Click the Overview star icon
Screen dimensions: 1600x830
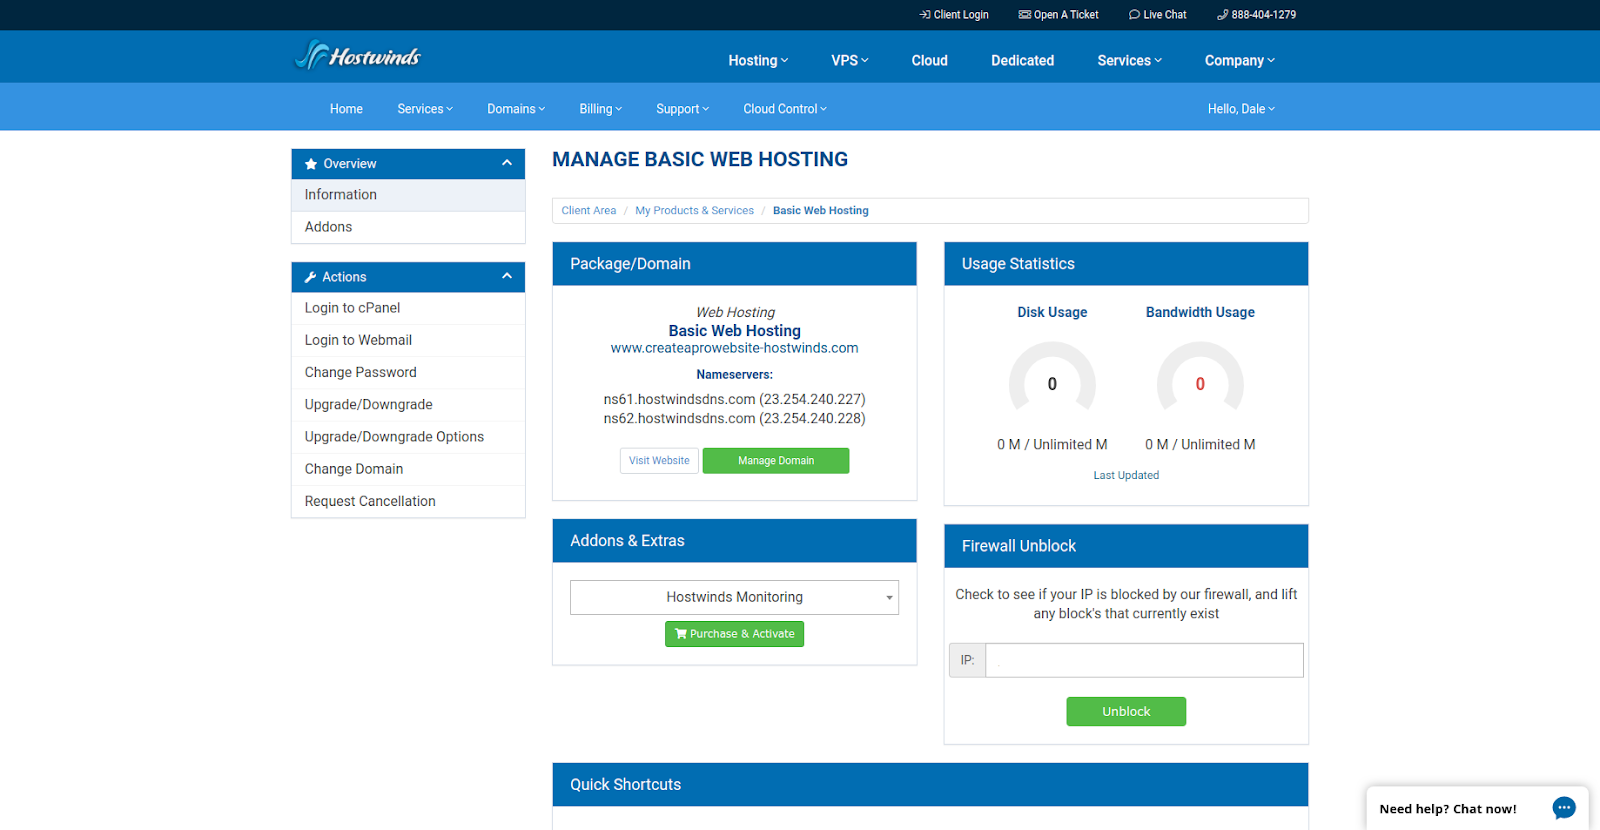point(311,164)
